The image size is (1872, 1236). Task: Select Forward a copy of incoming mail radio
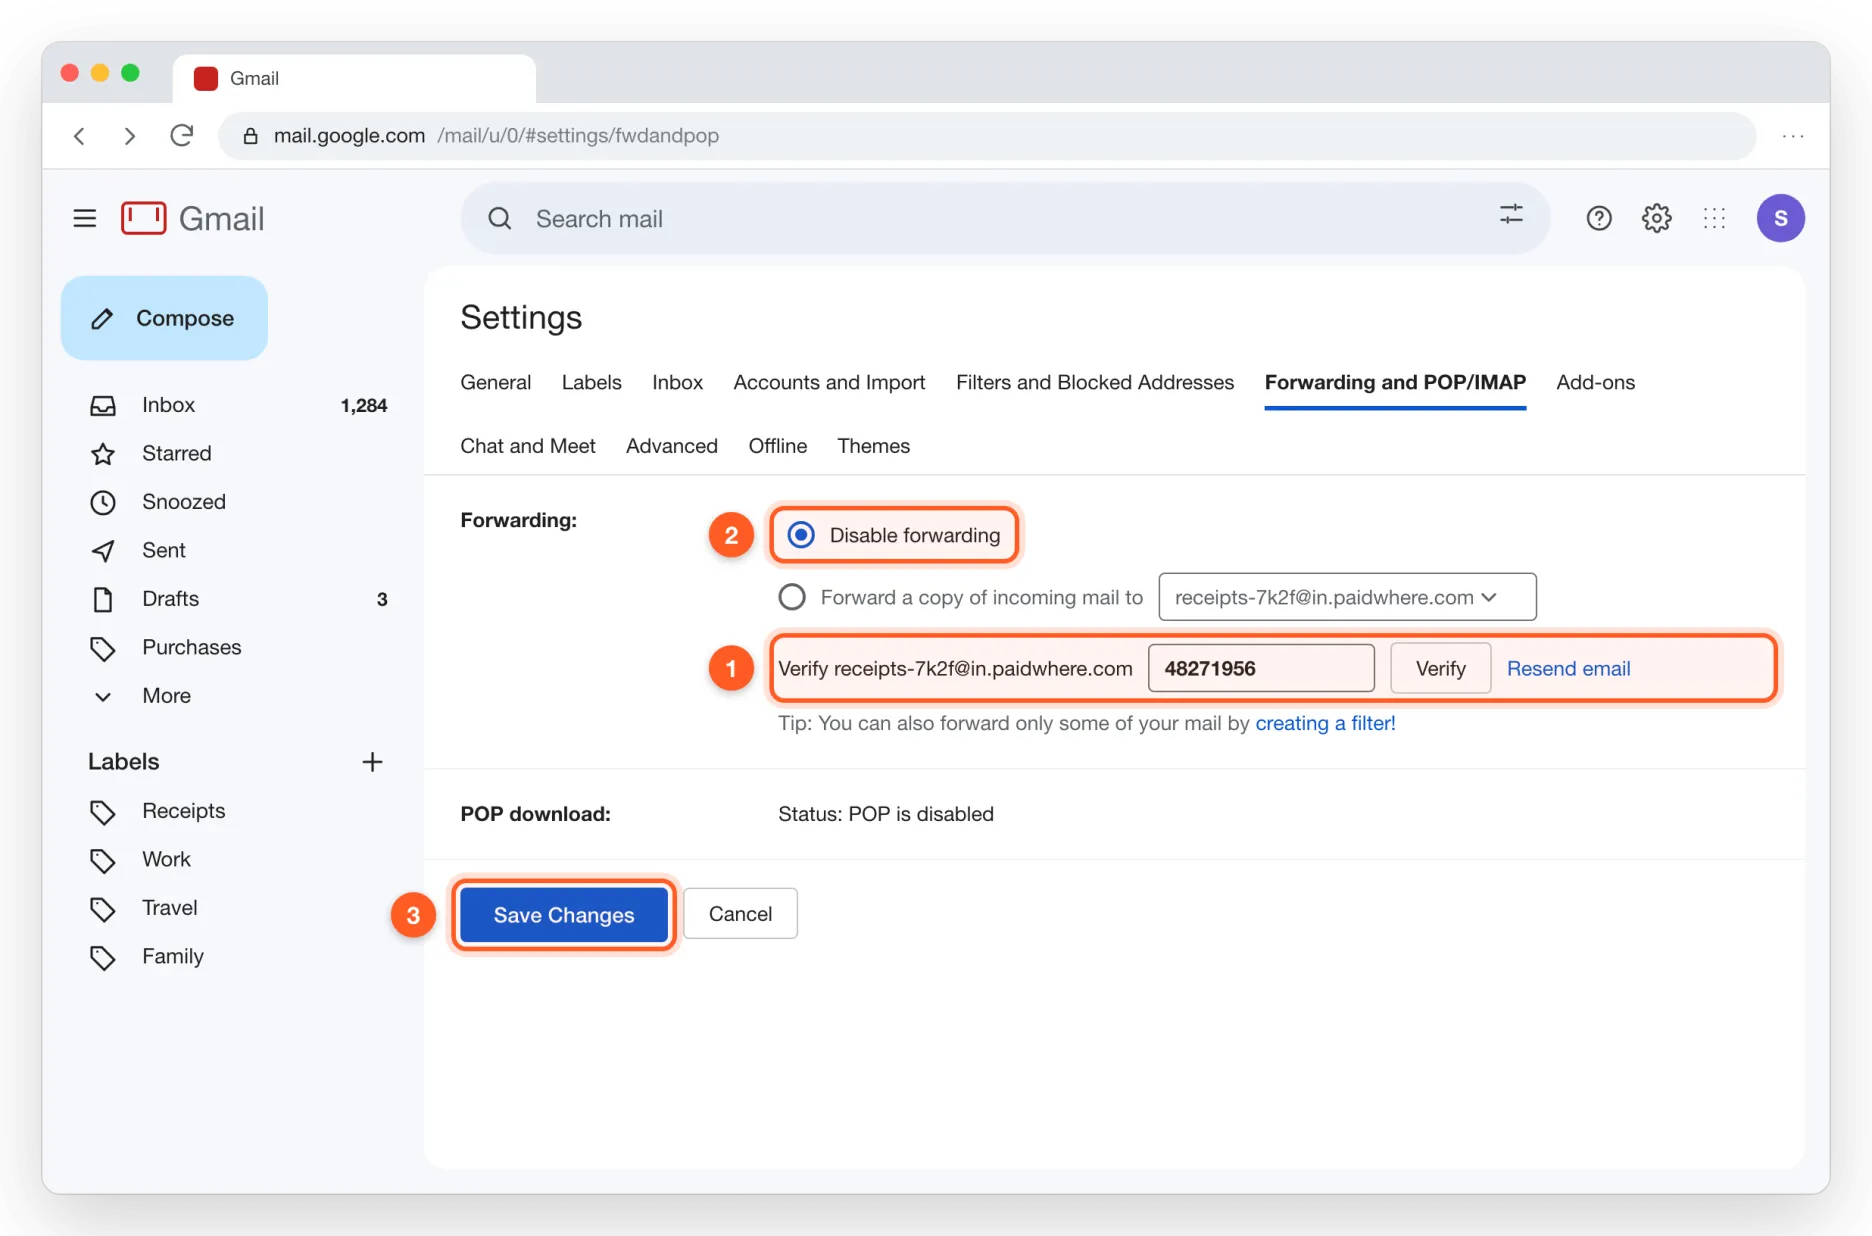coord(792,597)
